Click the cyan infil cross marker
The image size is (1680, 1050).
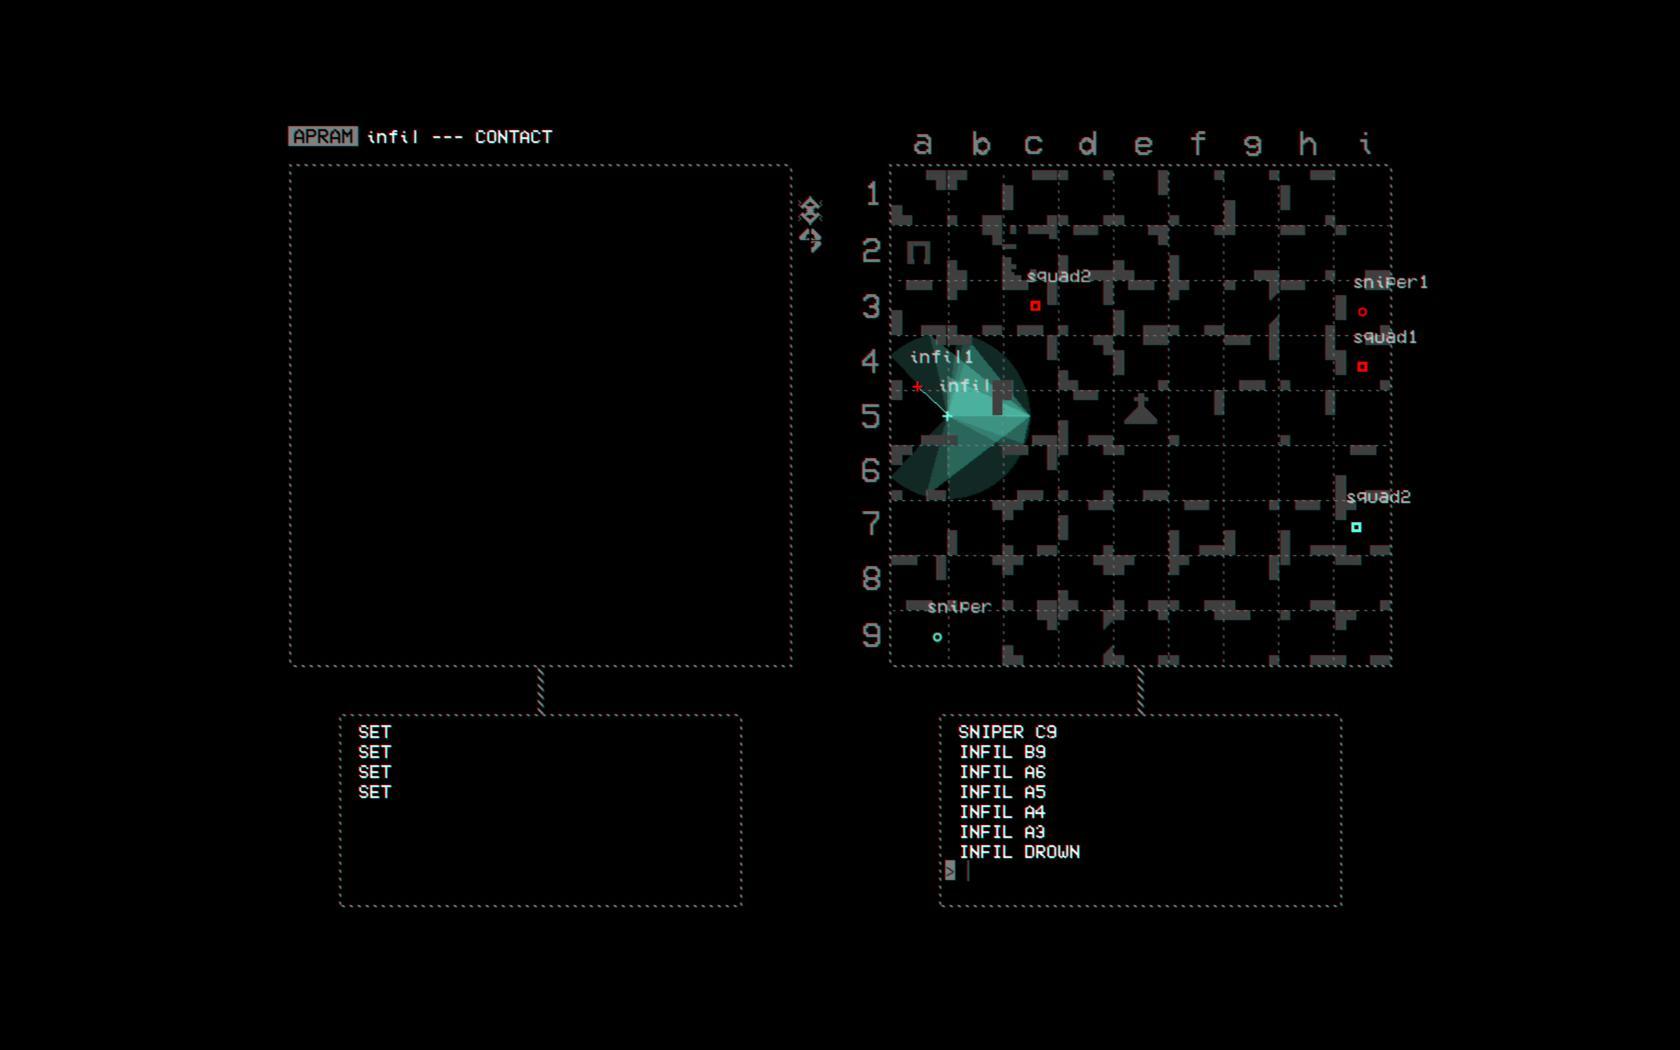pyautogui.click(x=947, y=416)
